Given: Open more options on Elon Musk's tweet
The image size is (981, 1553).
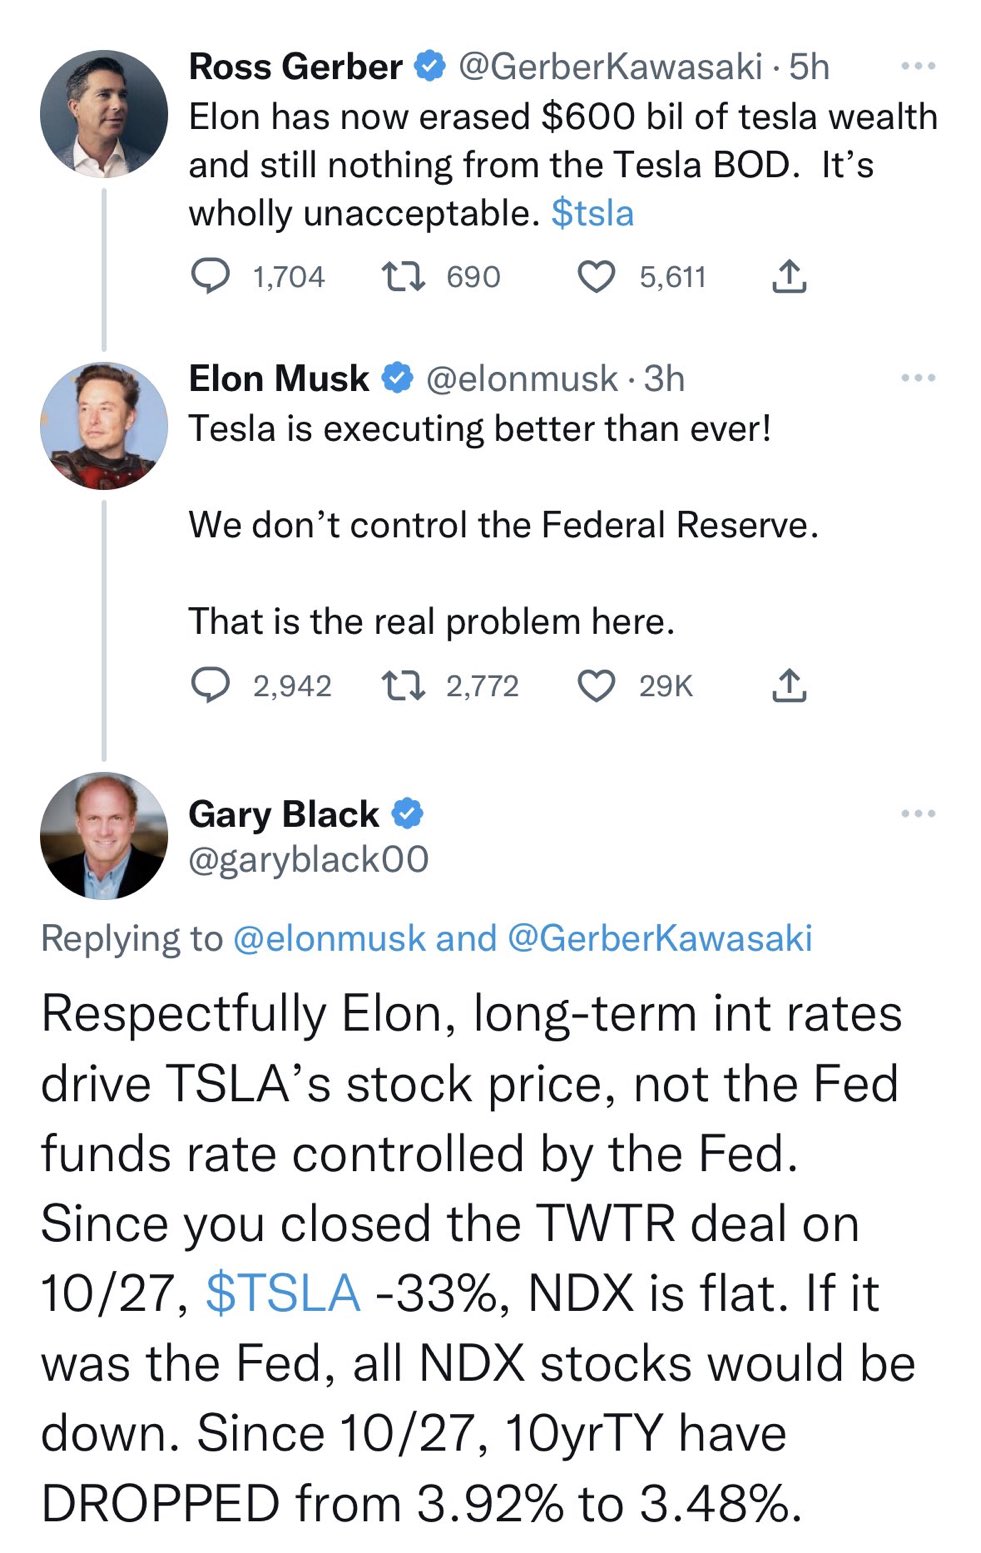Looking at the screenshot, I should (x=918, y=378).
